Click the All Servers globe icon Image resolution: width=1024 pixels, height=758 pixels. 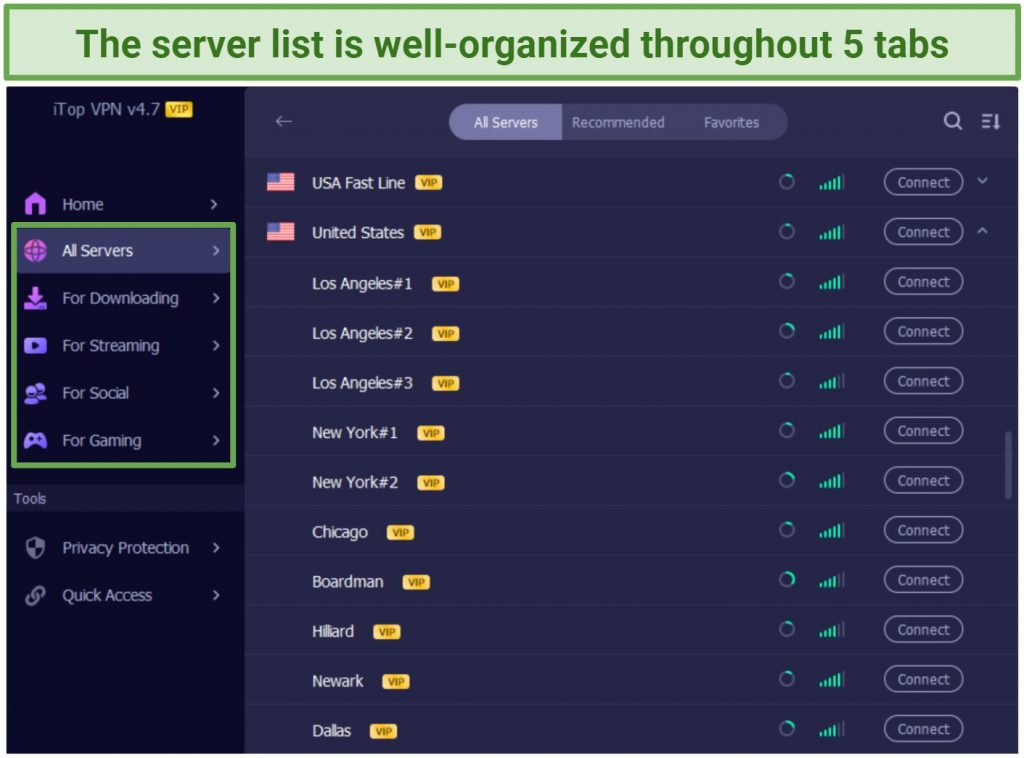35,251
